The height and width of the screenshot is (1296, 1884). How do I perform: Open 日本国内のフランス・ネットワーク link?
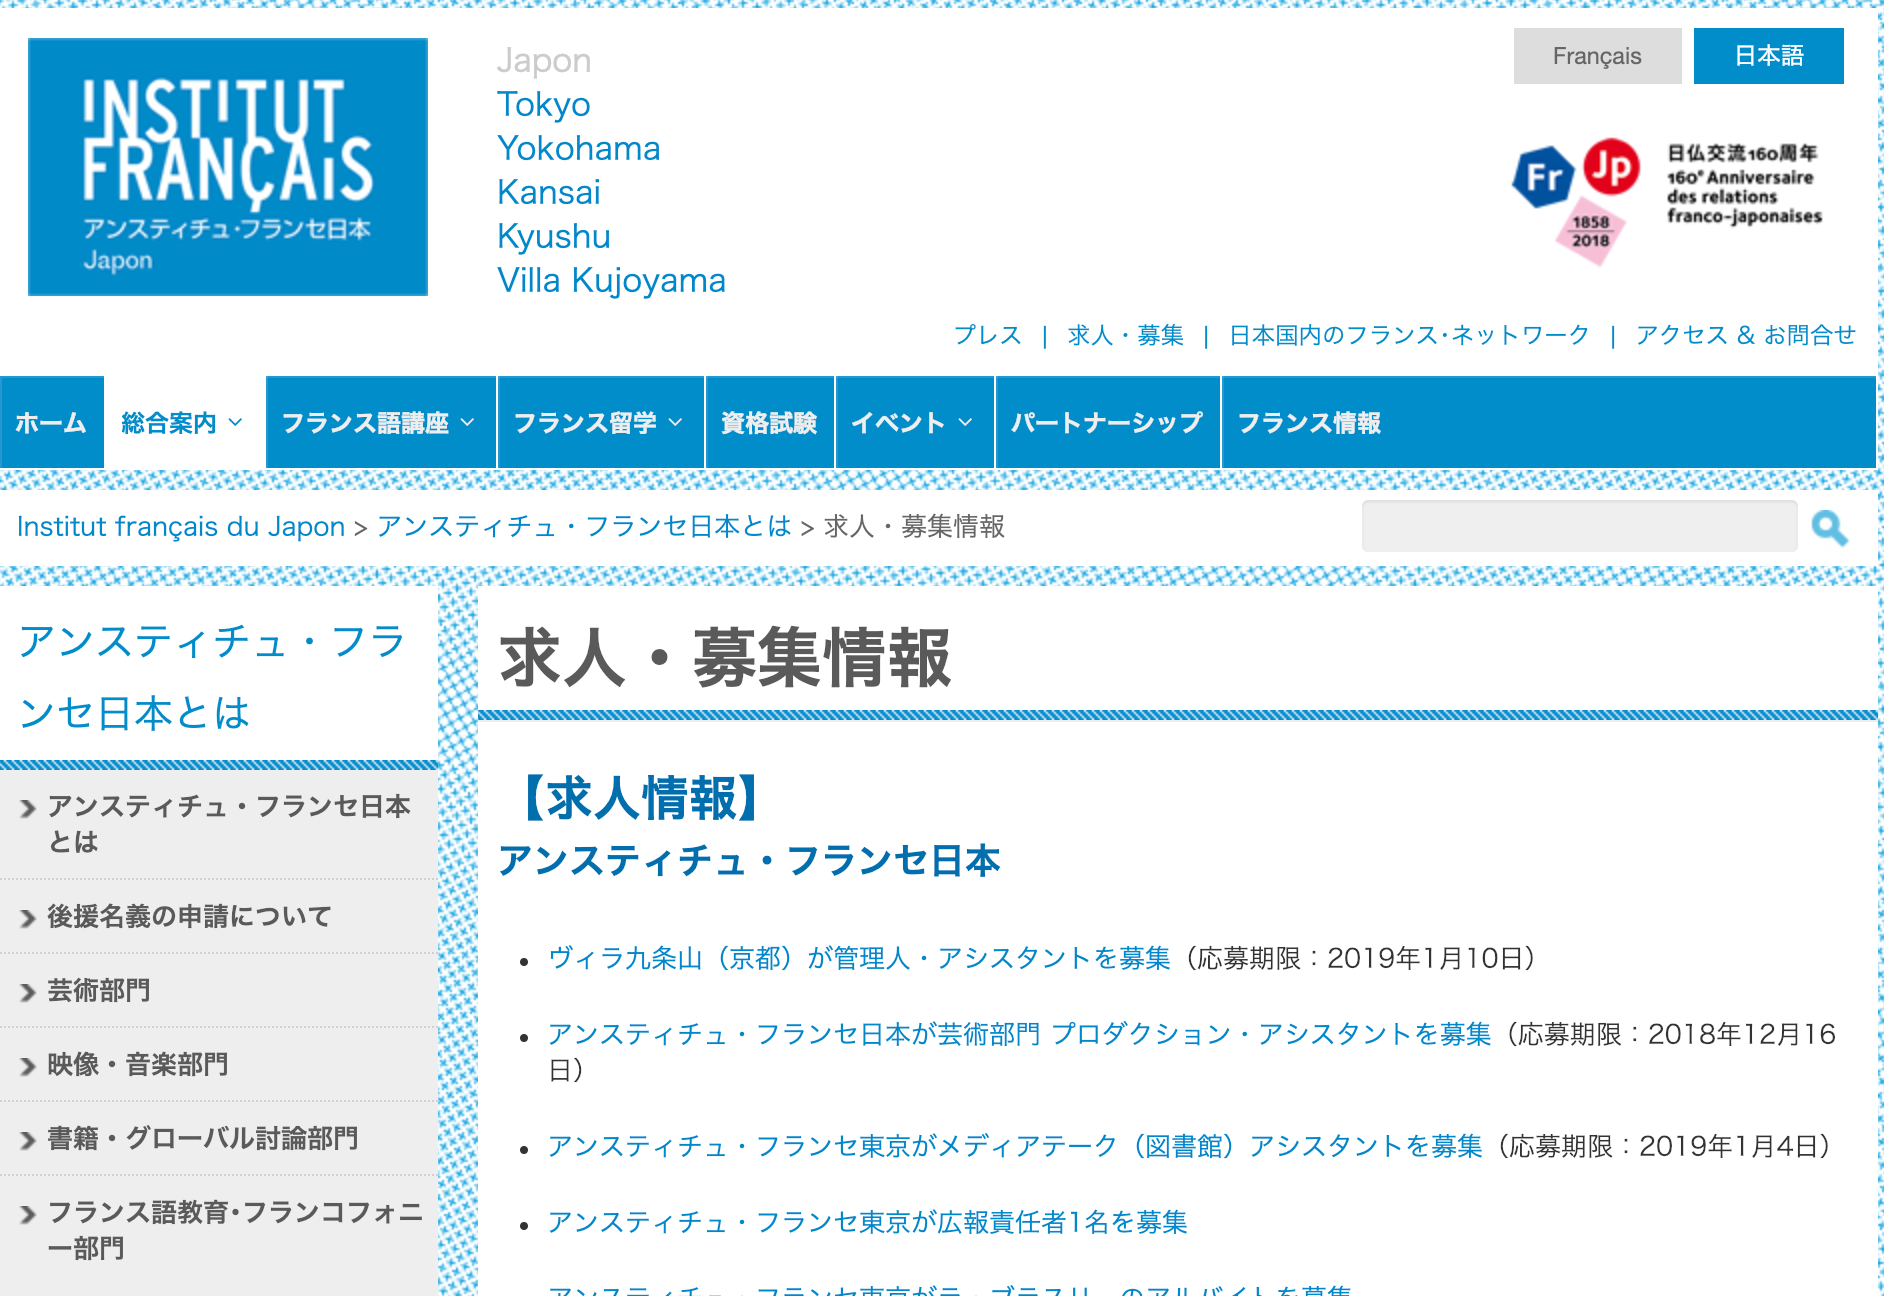[x=1409, y=335]
